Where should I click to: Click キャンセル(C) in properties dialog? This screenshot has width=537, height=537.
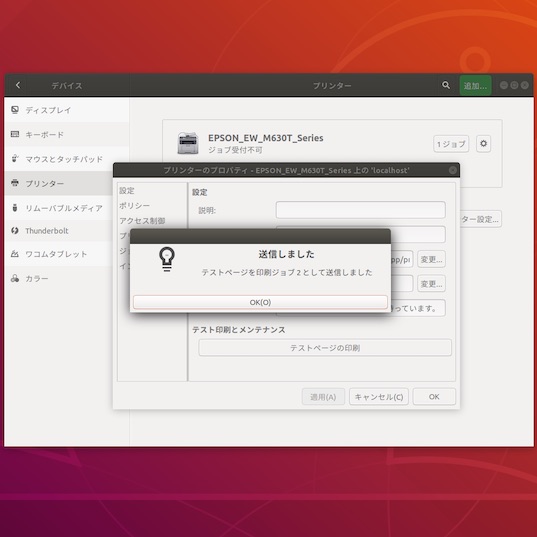[378, 397]
